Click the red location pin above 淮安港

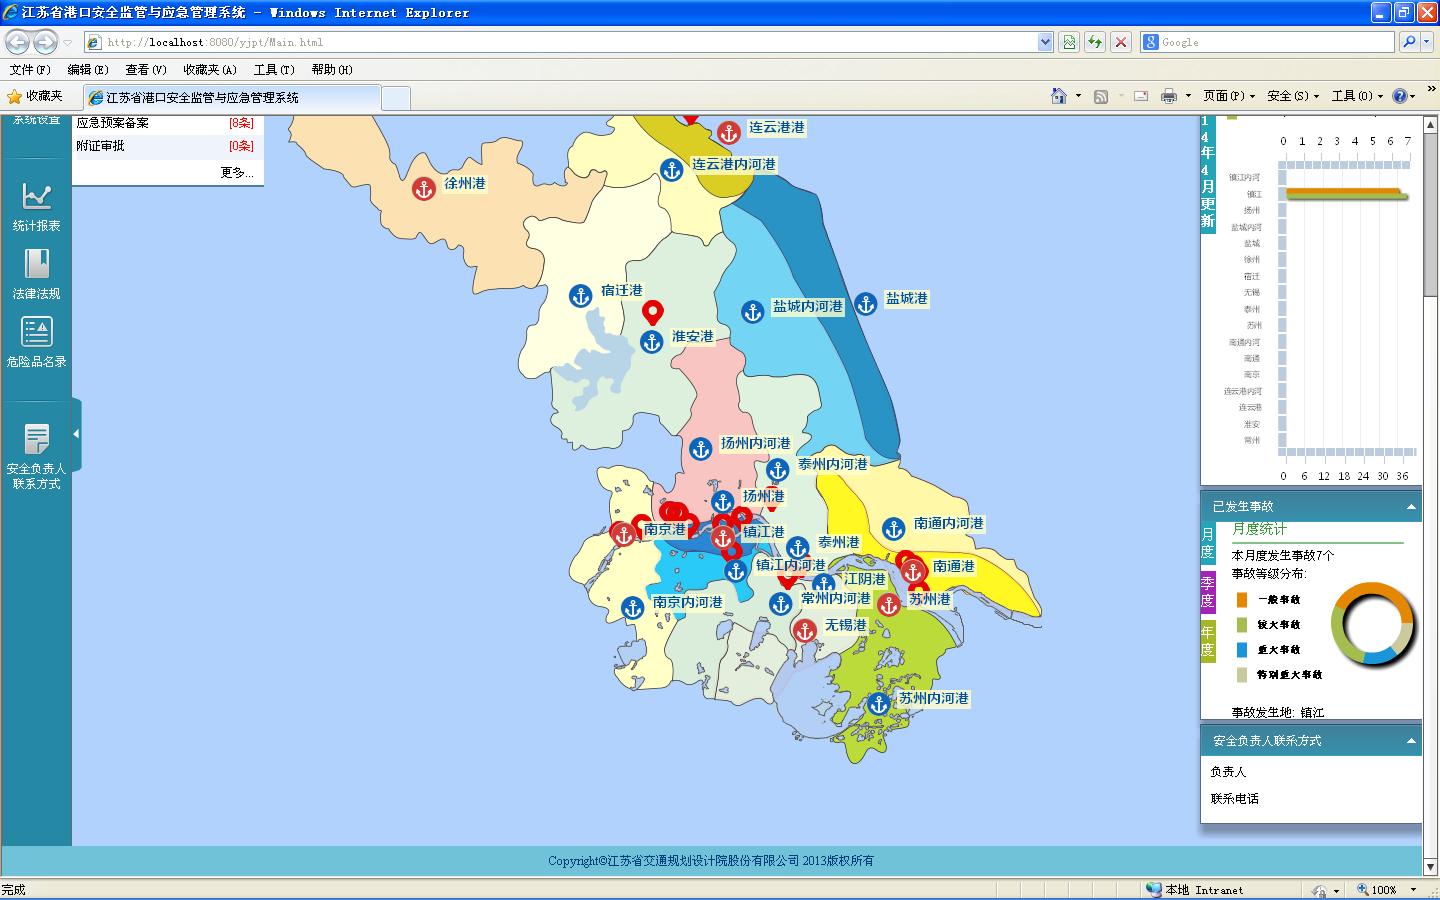[653, 313]
